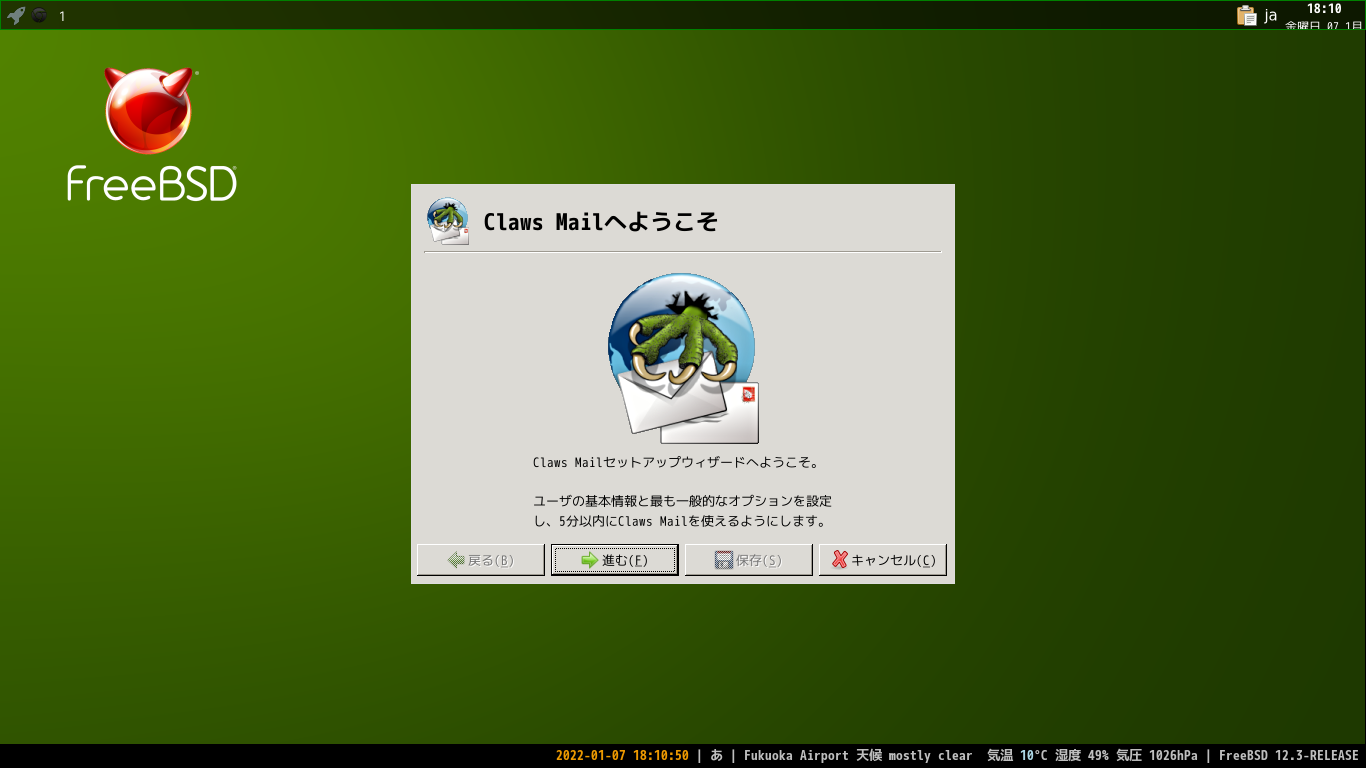Click the ja input language indicator

tap(1270, 15)
